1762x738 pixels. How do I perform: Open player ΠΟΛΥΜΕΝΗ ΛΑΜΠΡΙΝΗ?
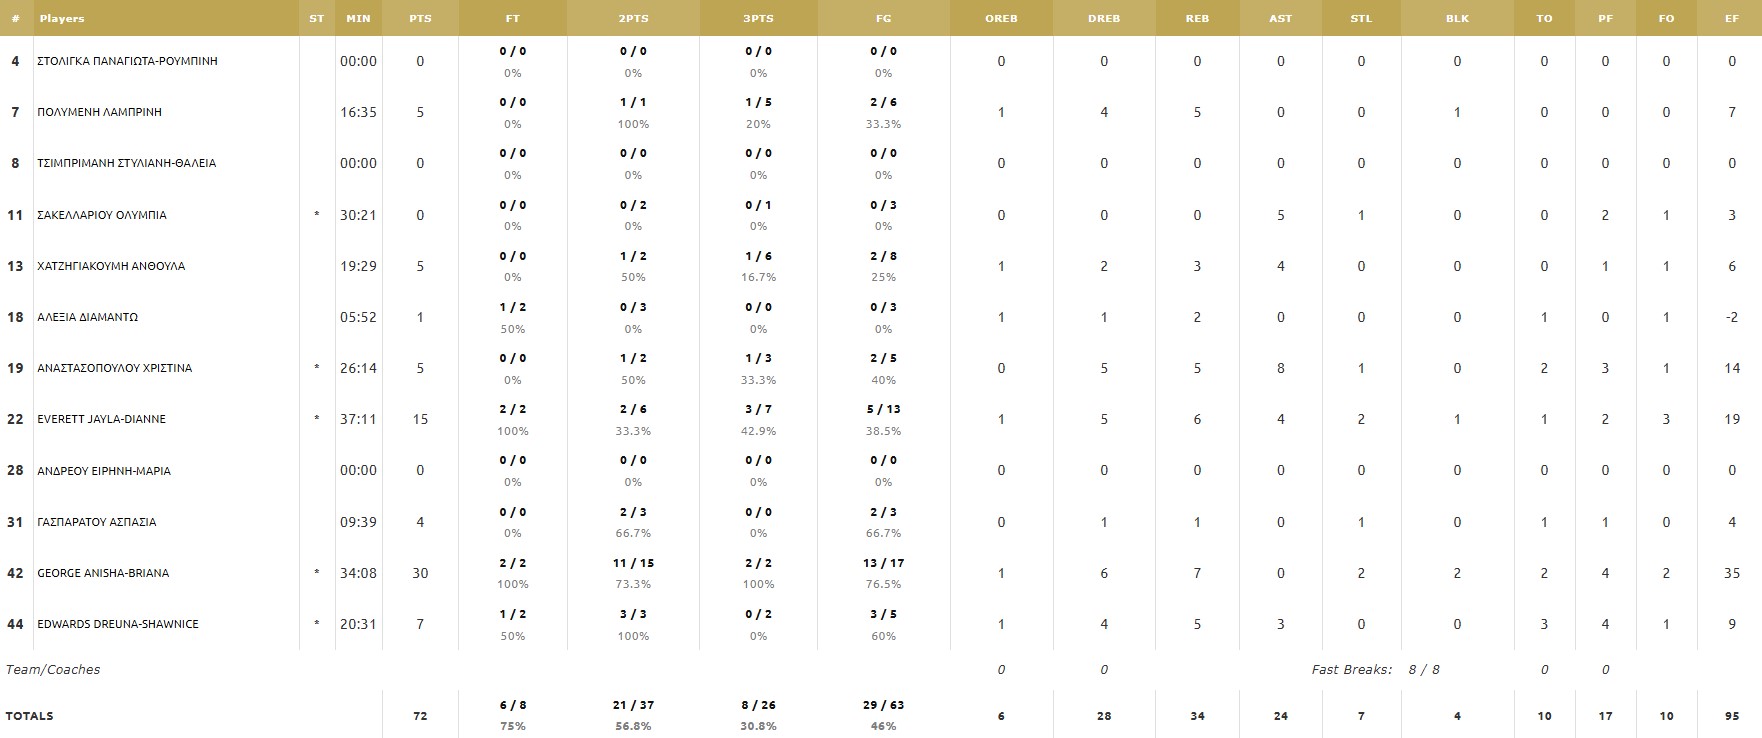99,112
